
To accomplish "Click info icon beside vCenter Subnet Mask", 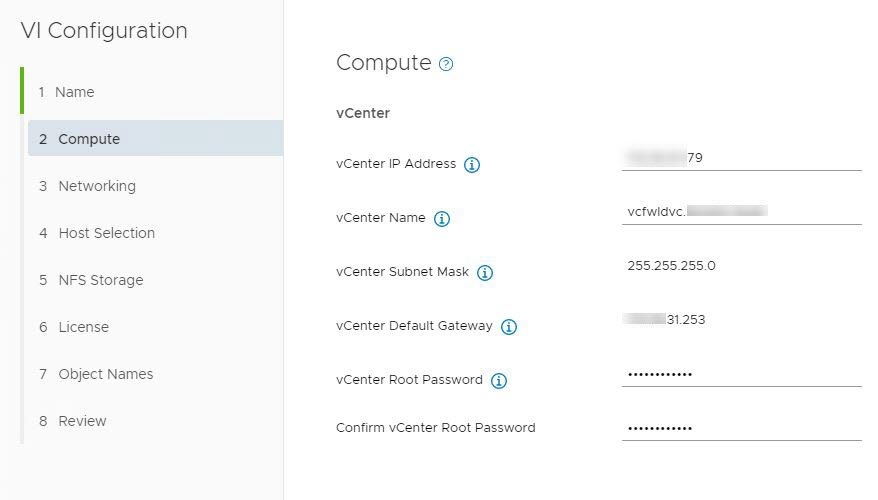I will click(485, 273).
